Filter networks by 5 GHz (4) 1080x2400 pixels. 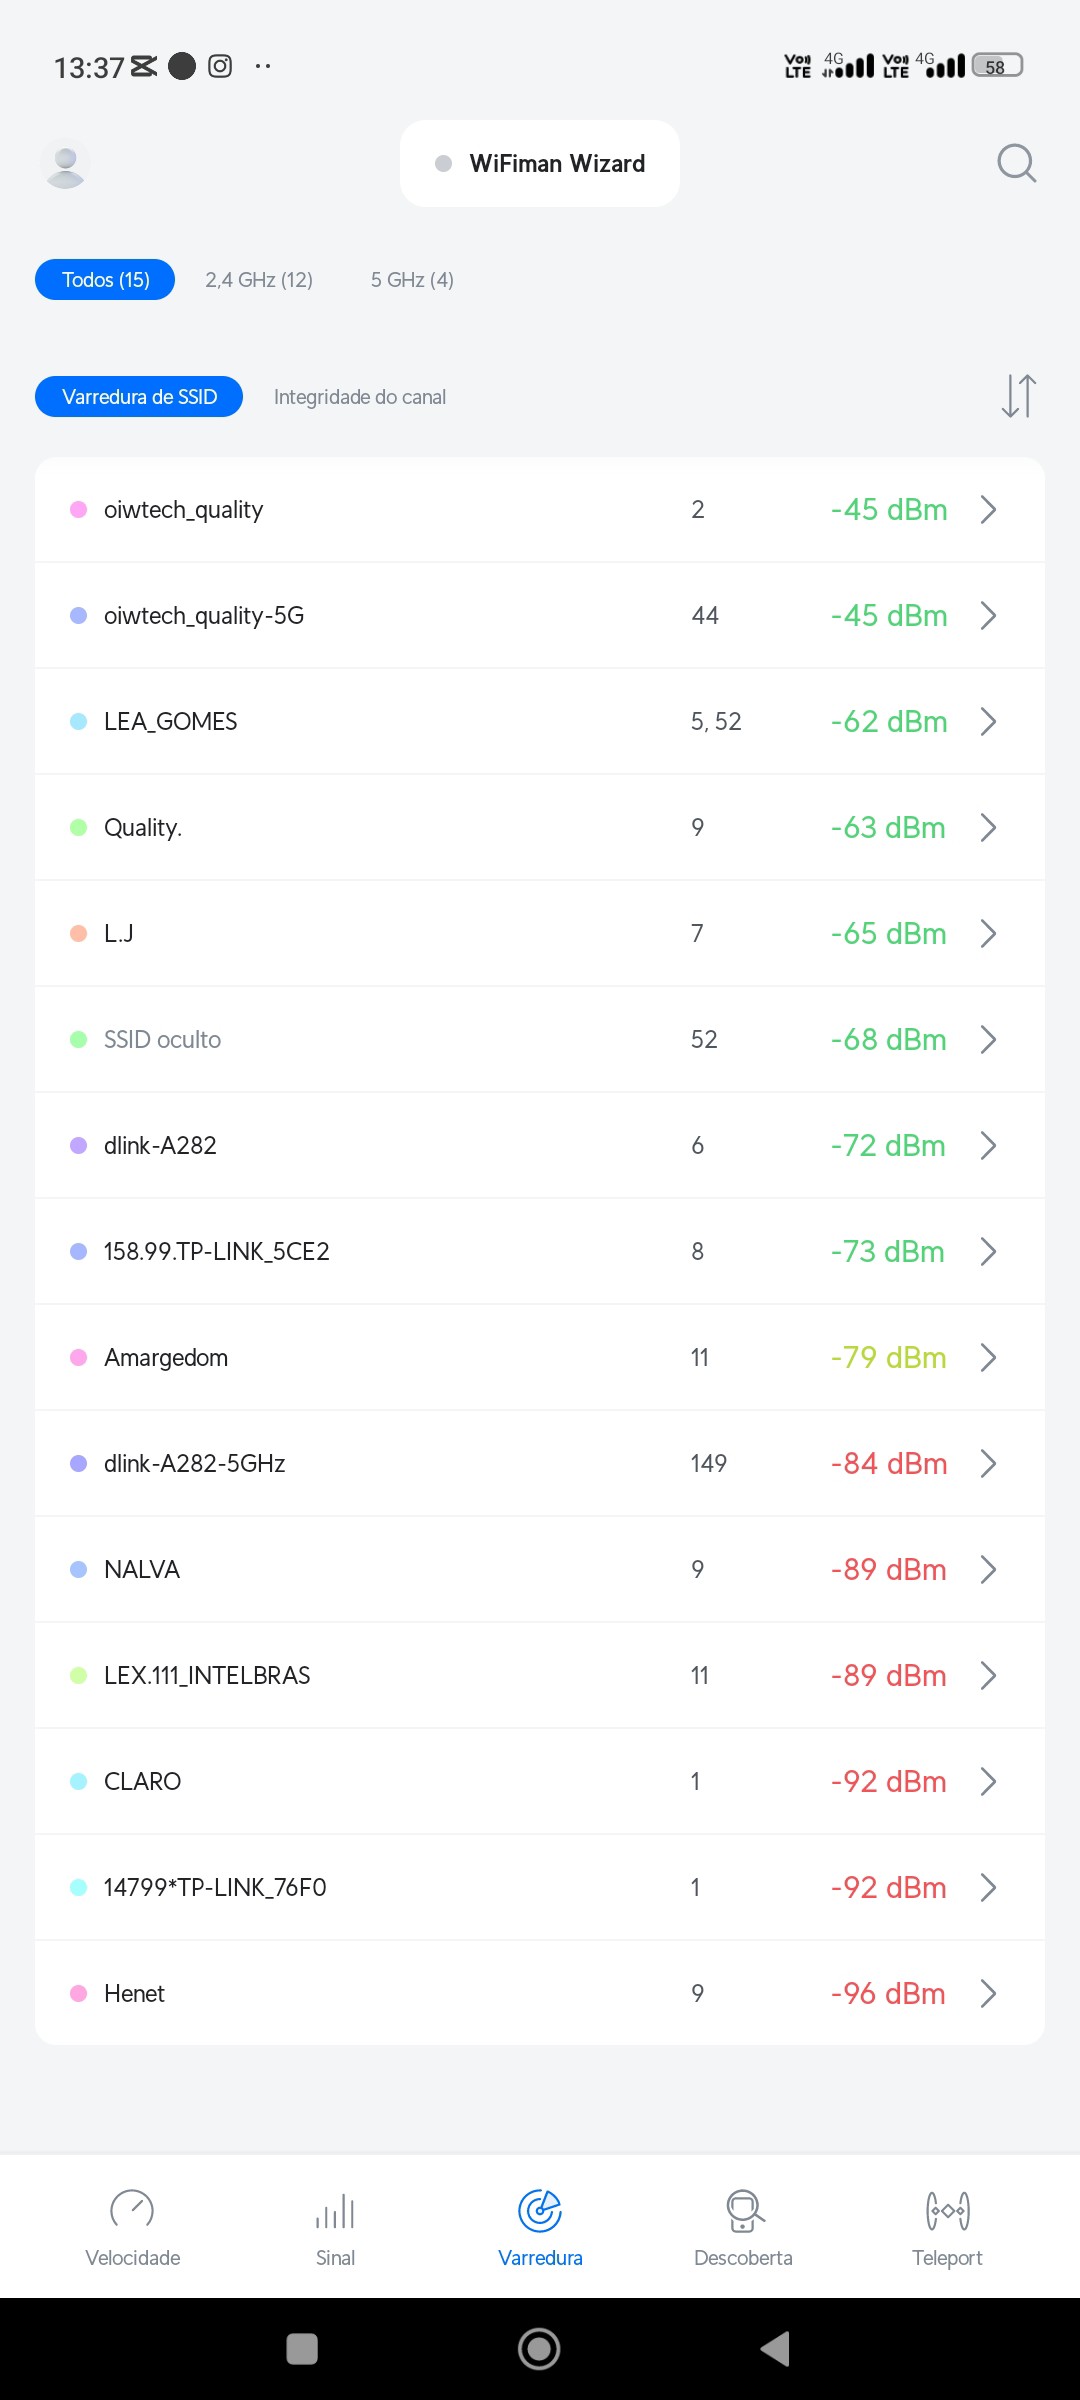[412, 280]
